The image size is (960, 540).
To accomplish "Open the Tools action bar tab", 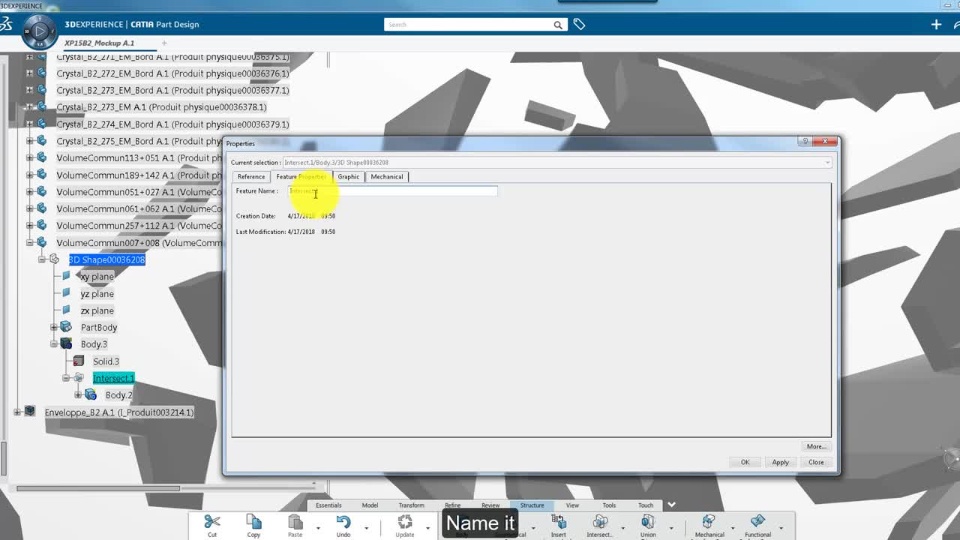I will [x=609, y=505].
